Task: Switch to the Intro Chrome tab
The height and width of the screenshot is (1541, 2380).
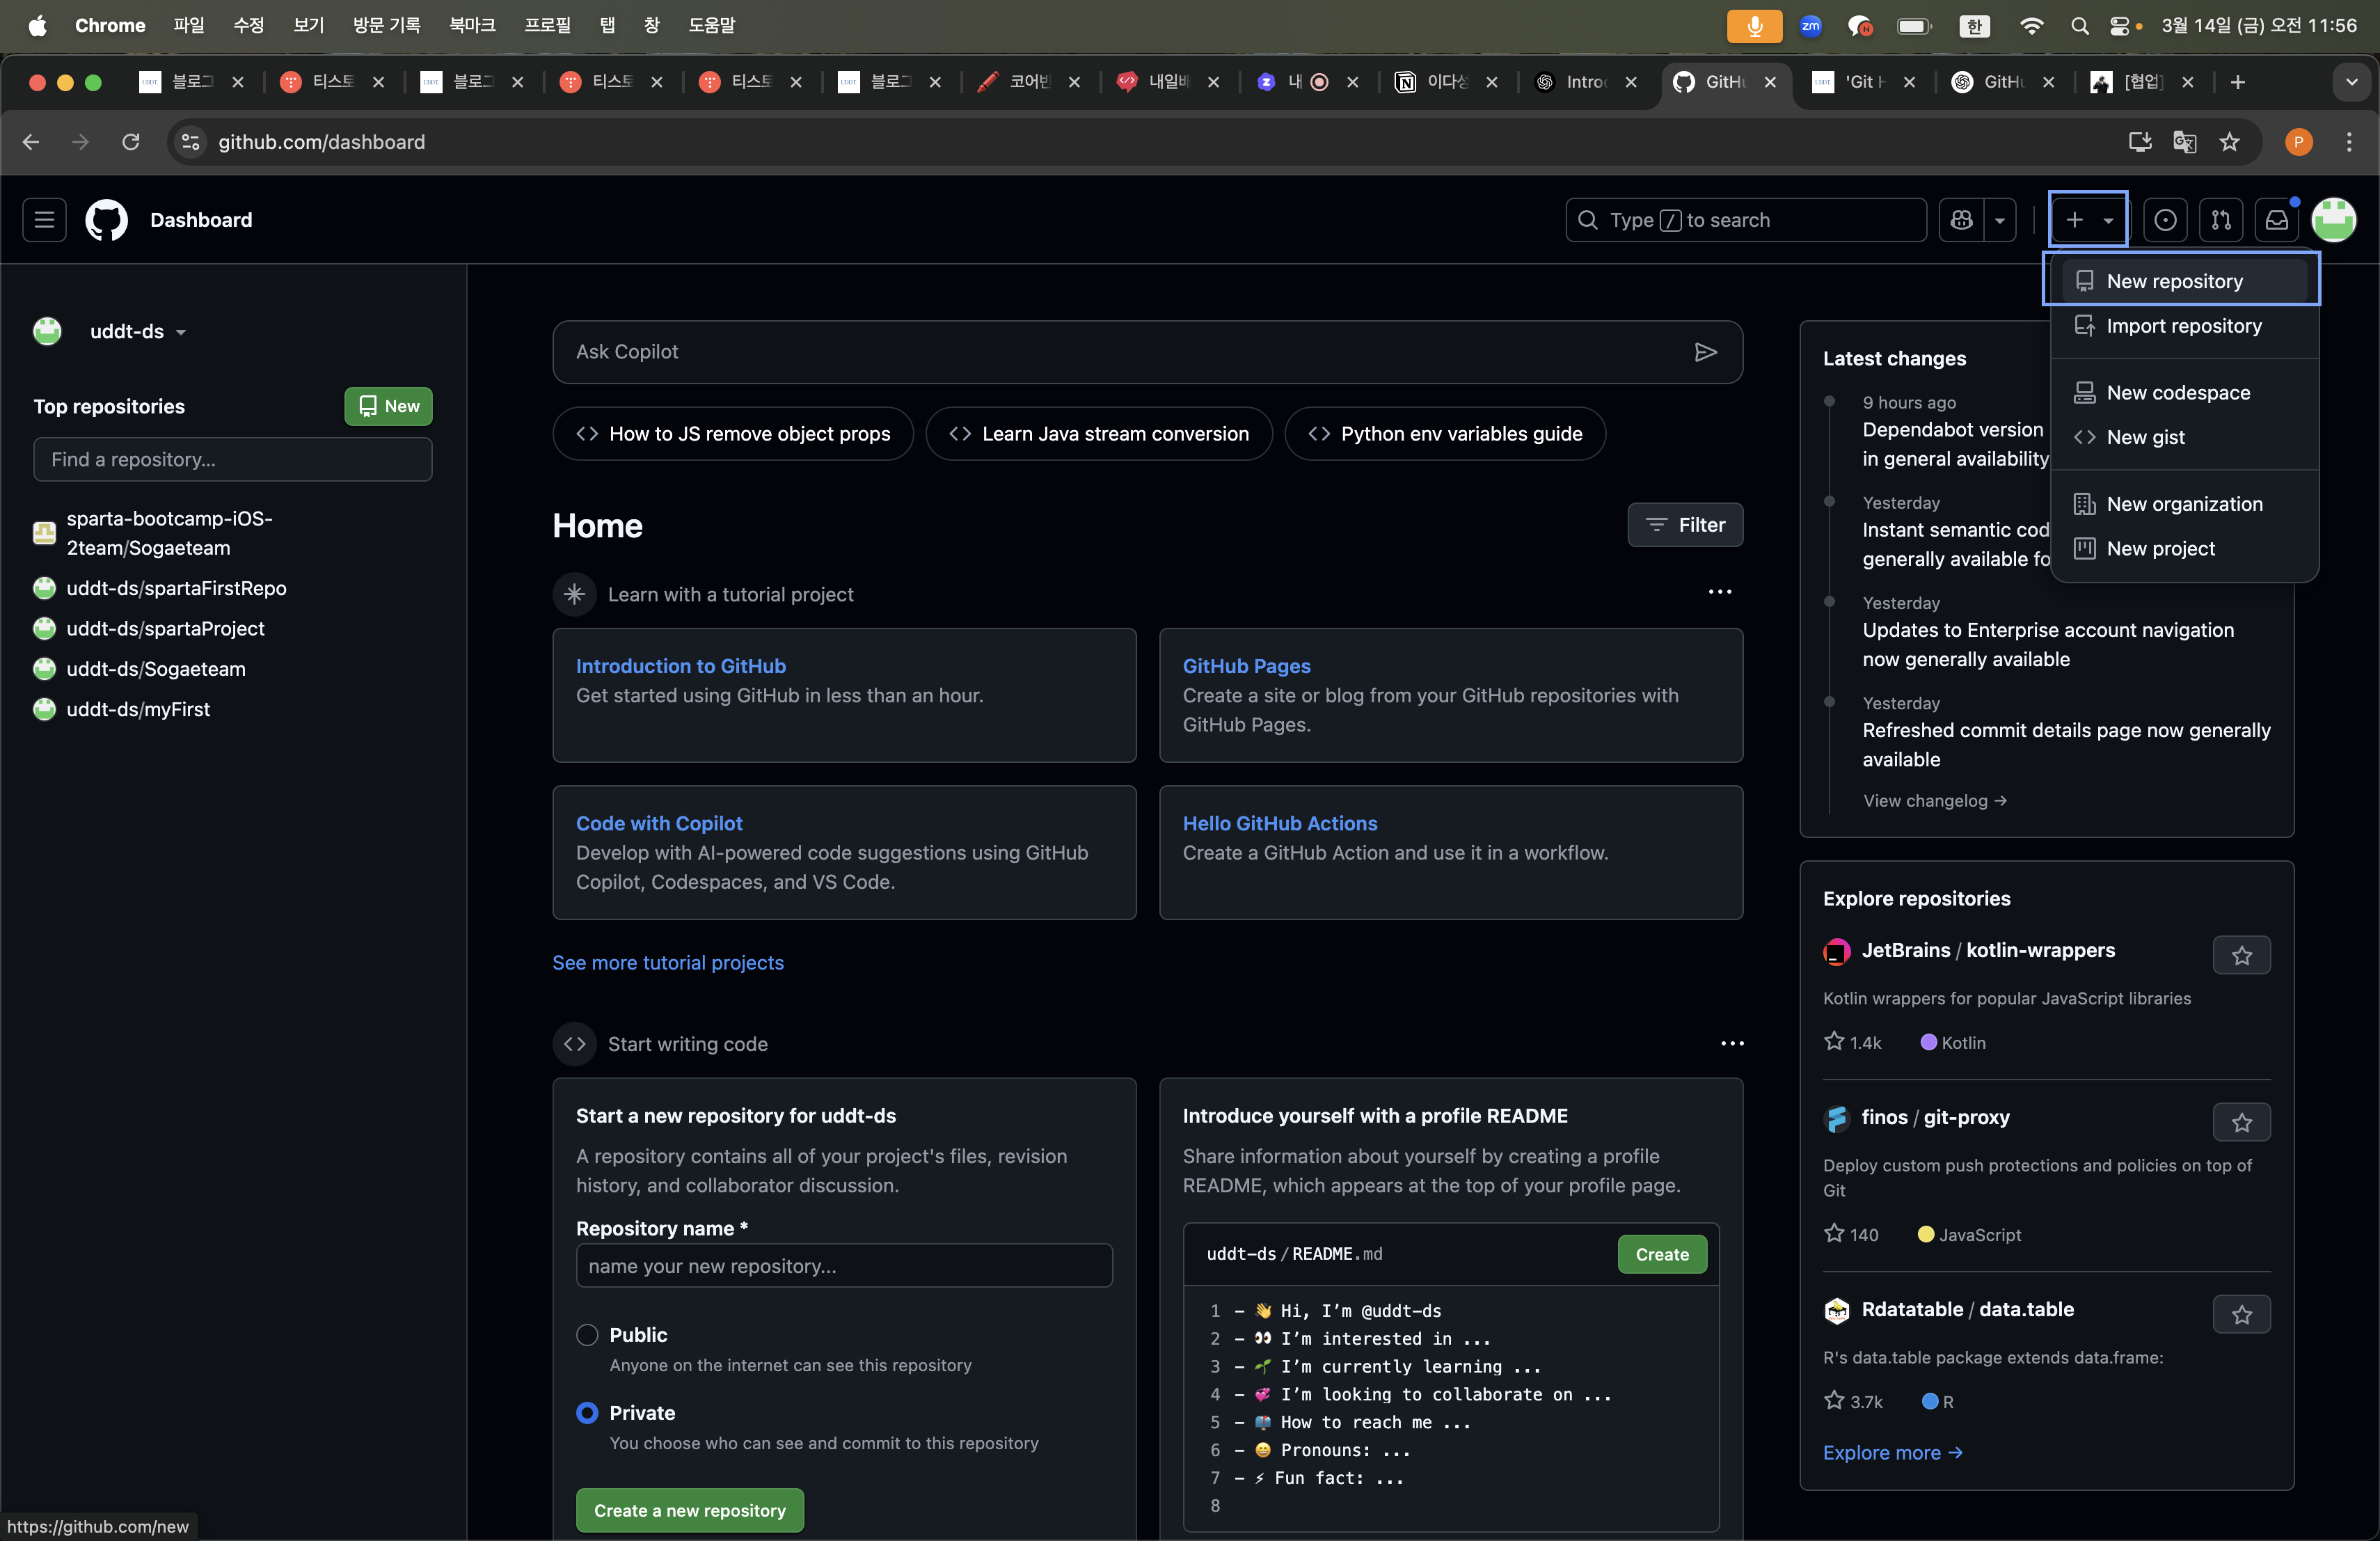Action: point(1585,82)
